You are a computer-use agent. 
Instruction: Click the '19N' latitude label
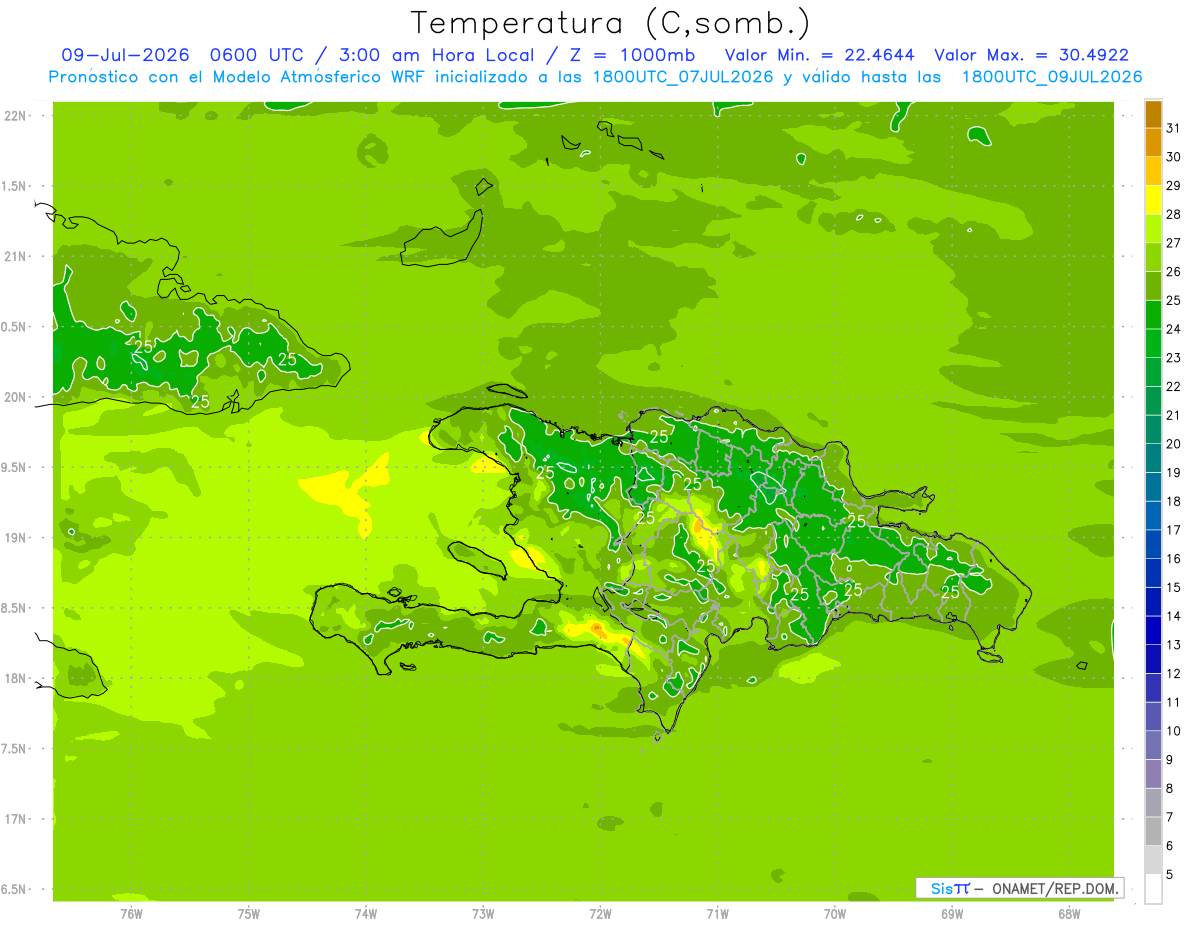pyautogui.click(x=14, y=538)
